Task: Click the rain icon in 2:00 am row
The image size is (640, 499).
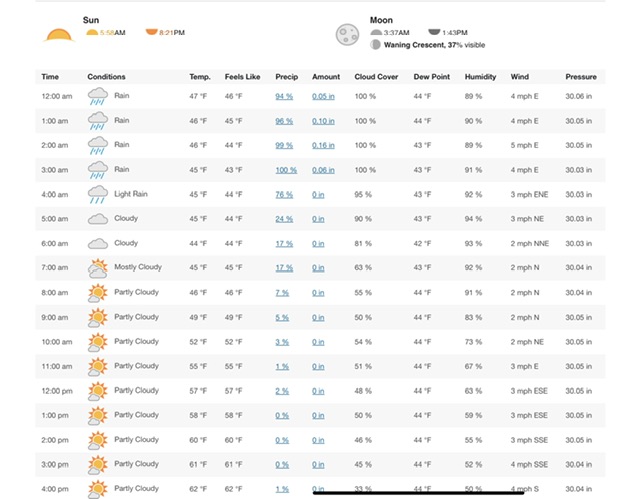Action: pyautogui.click(x=98, y=145)
